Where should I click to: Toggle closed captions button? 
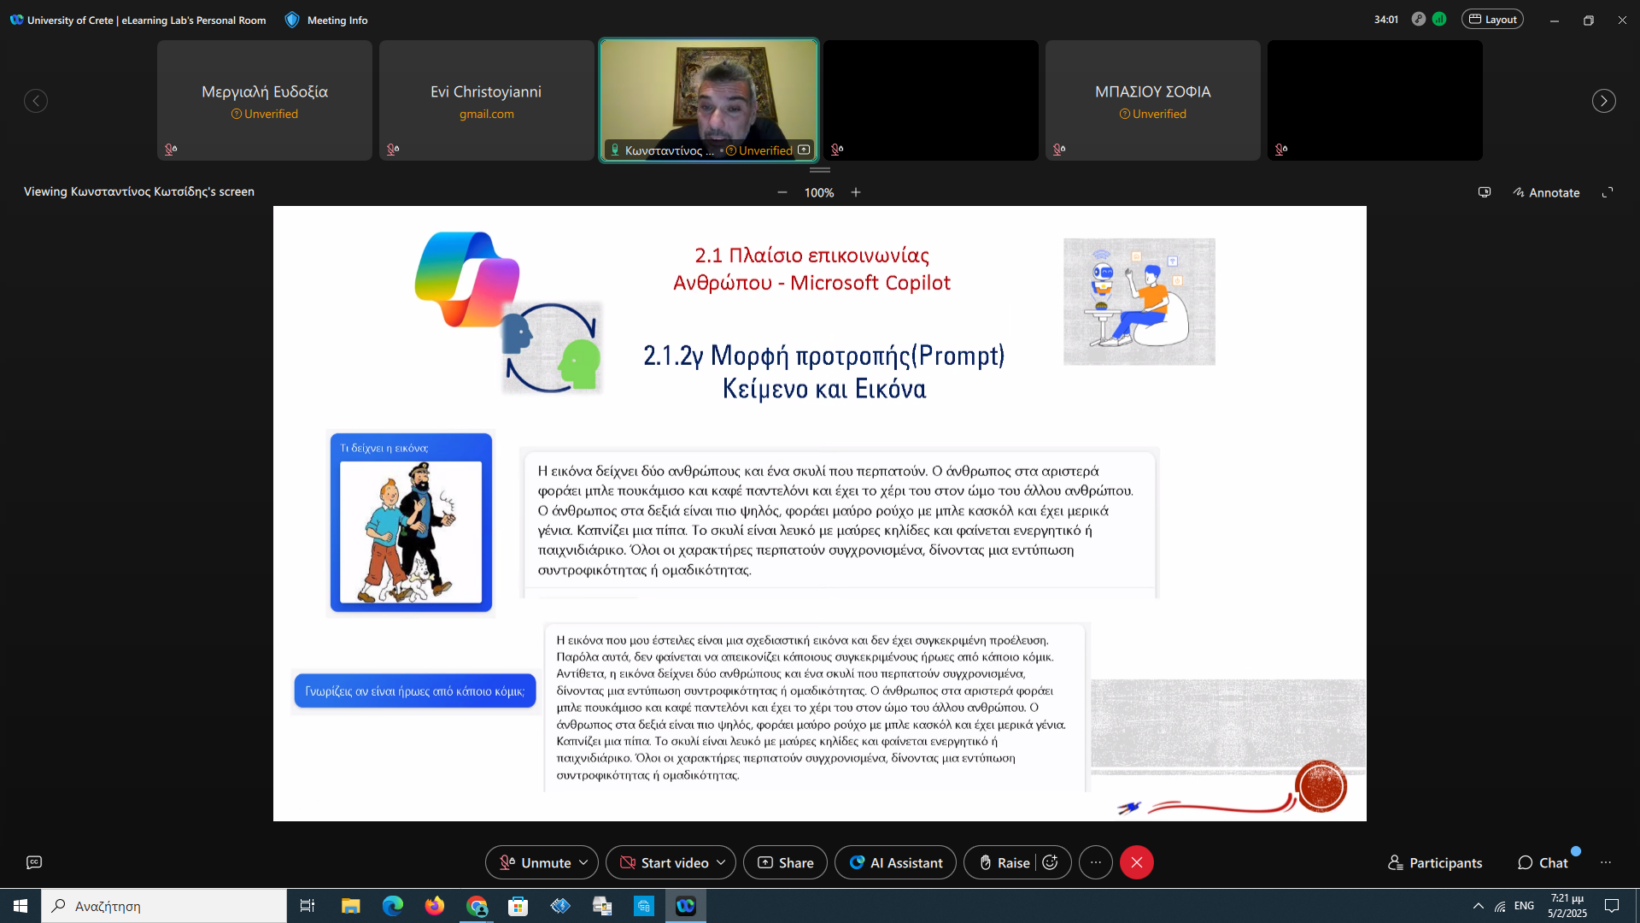[34, 862]
